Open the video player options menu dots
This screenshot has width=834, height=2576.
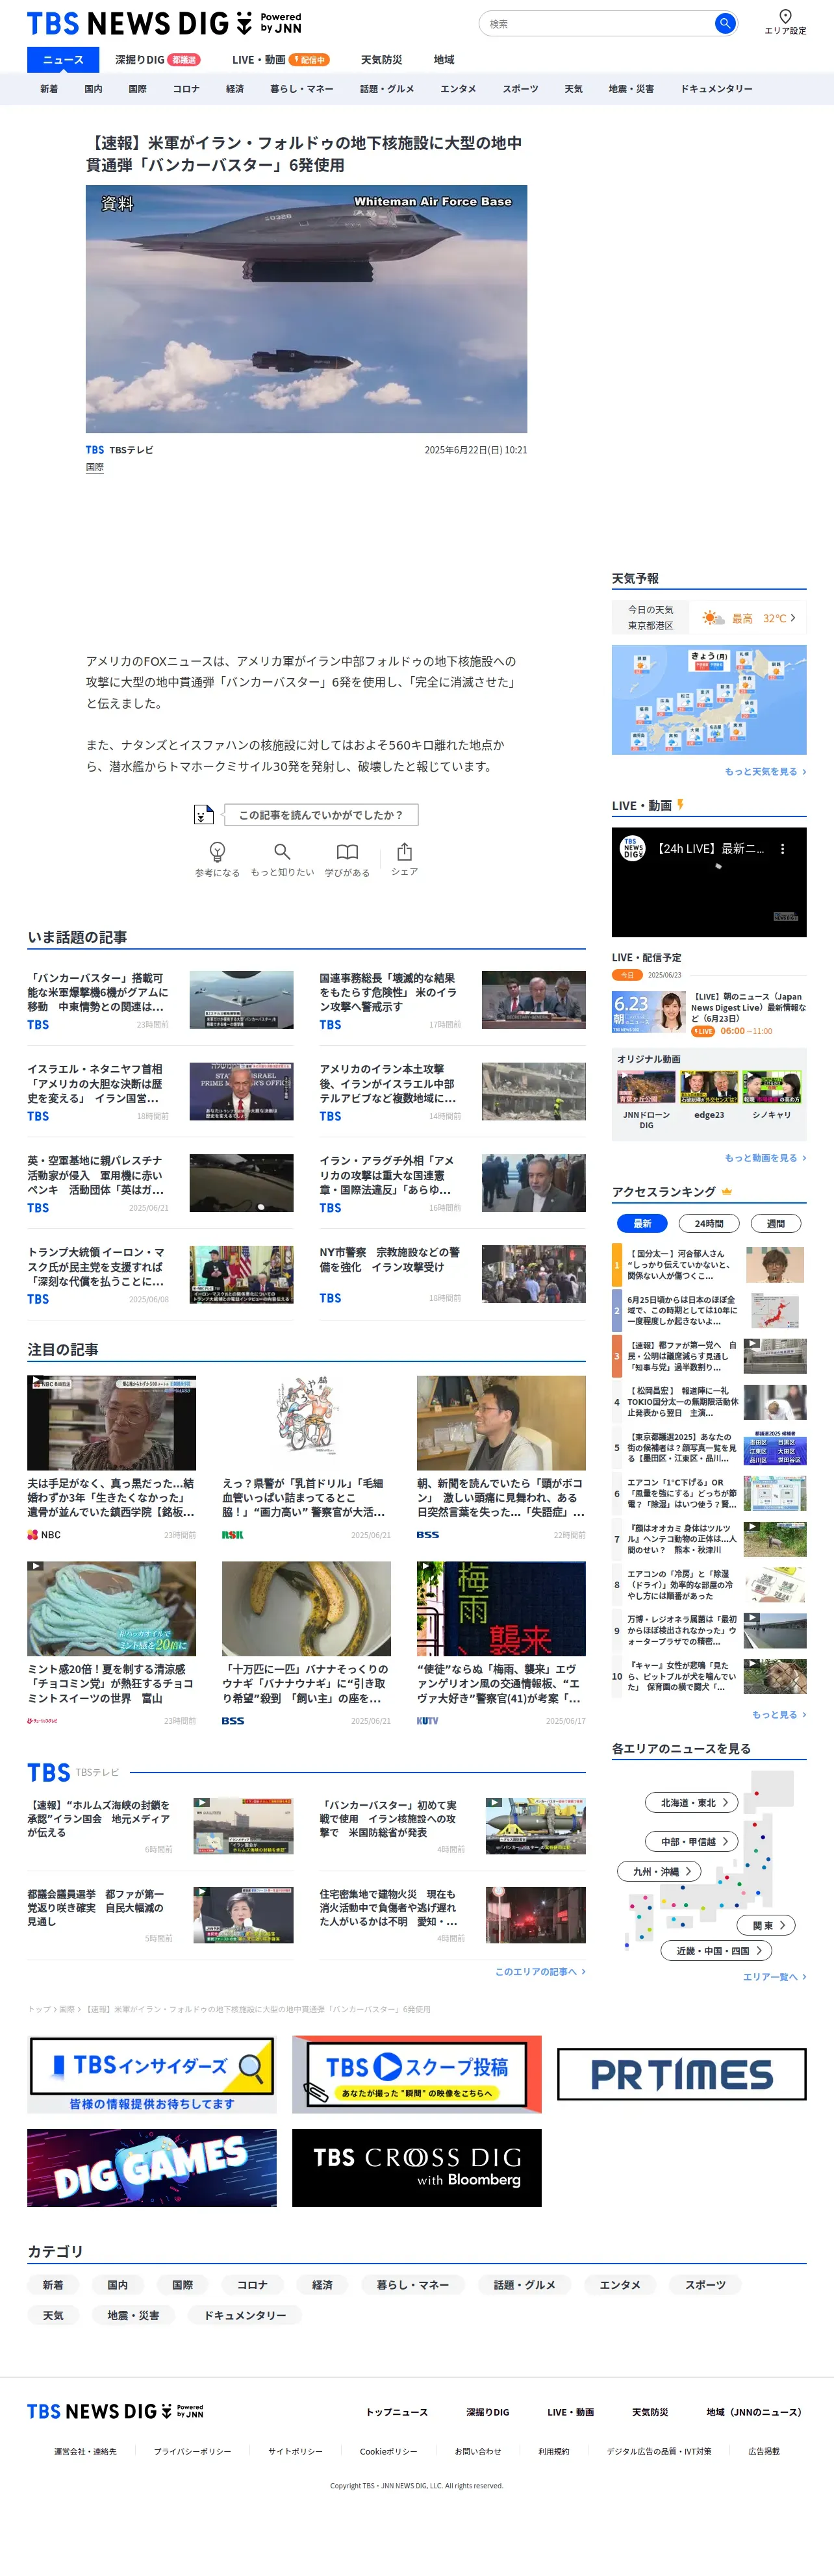click(782, 849)
